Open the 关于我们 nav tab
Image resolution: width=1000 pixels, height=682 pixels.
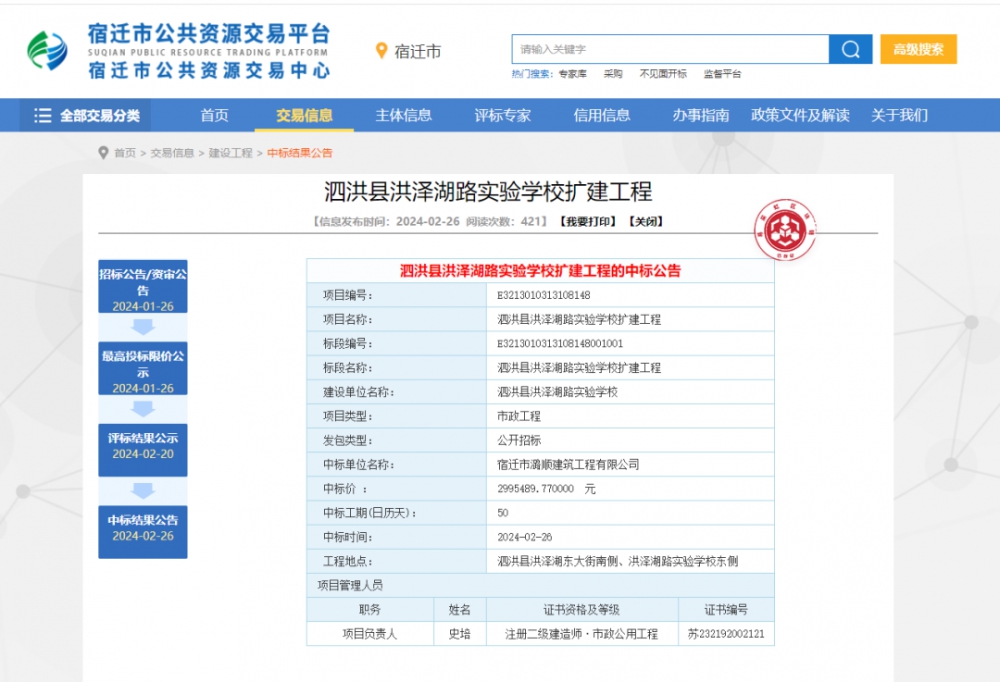click(899, 115)
